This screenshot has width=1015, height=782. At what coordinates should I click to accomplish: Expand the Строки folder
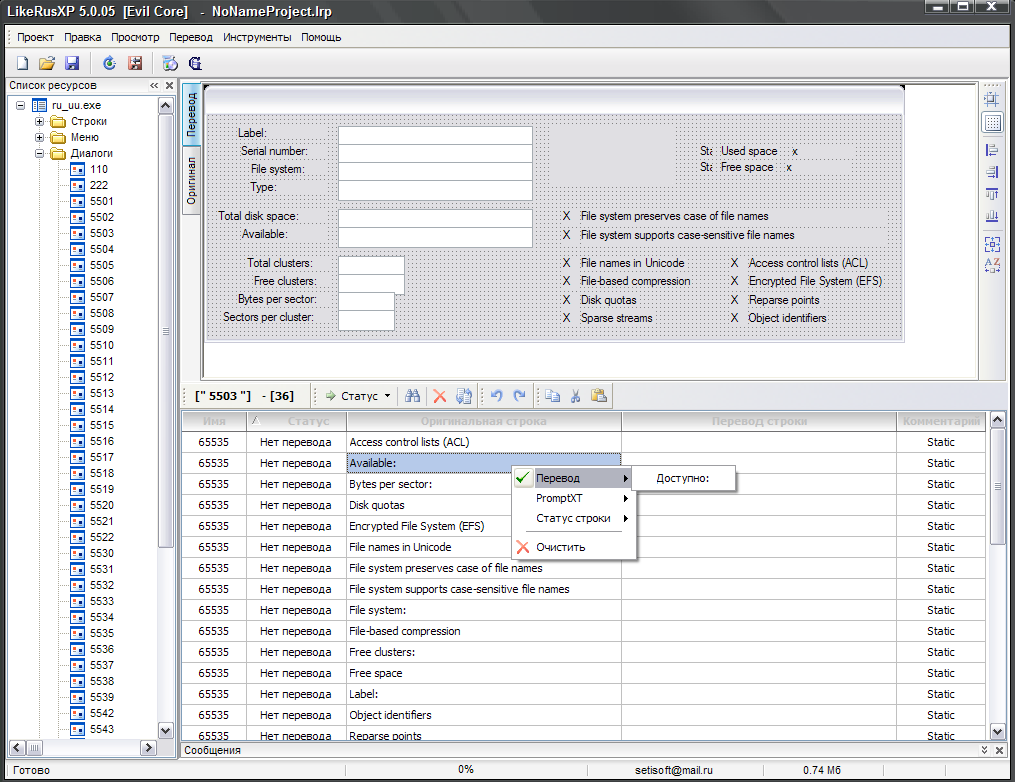click(39, 121)
